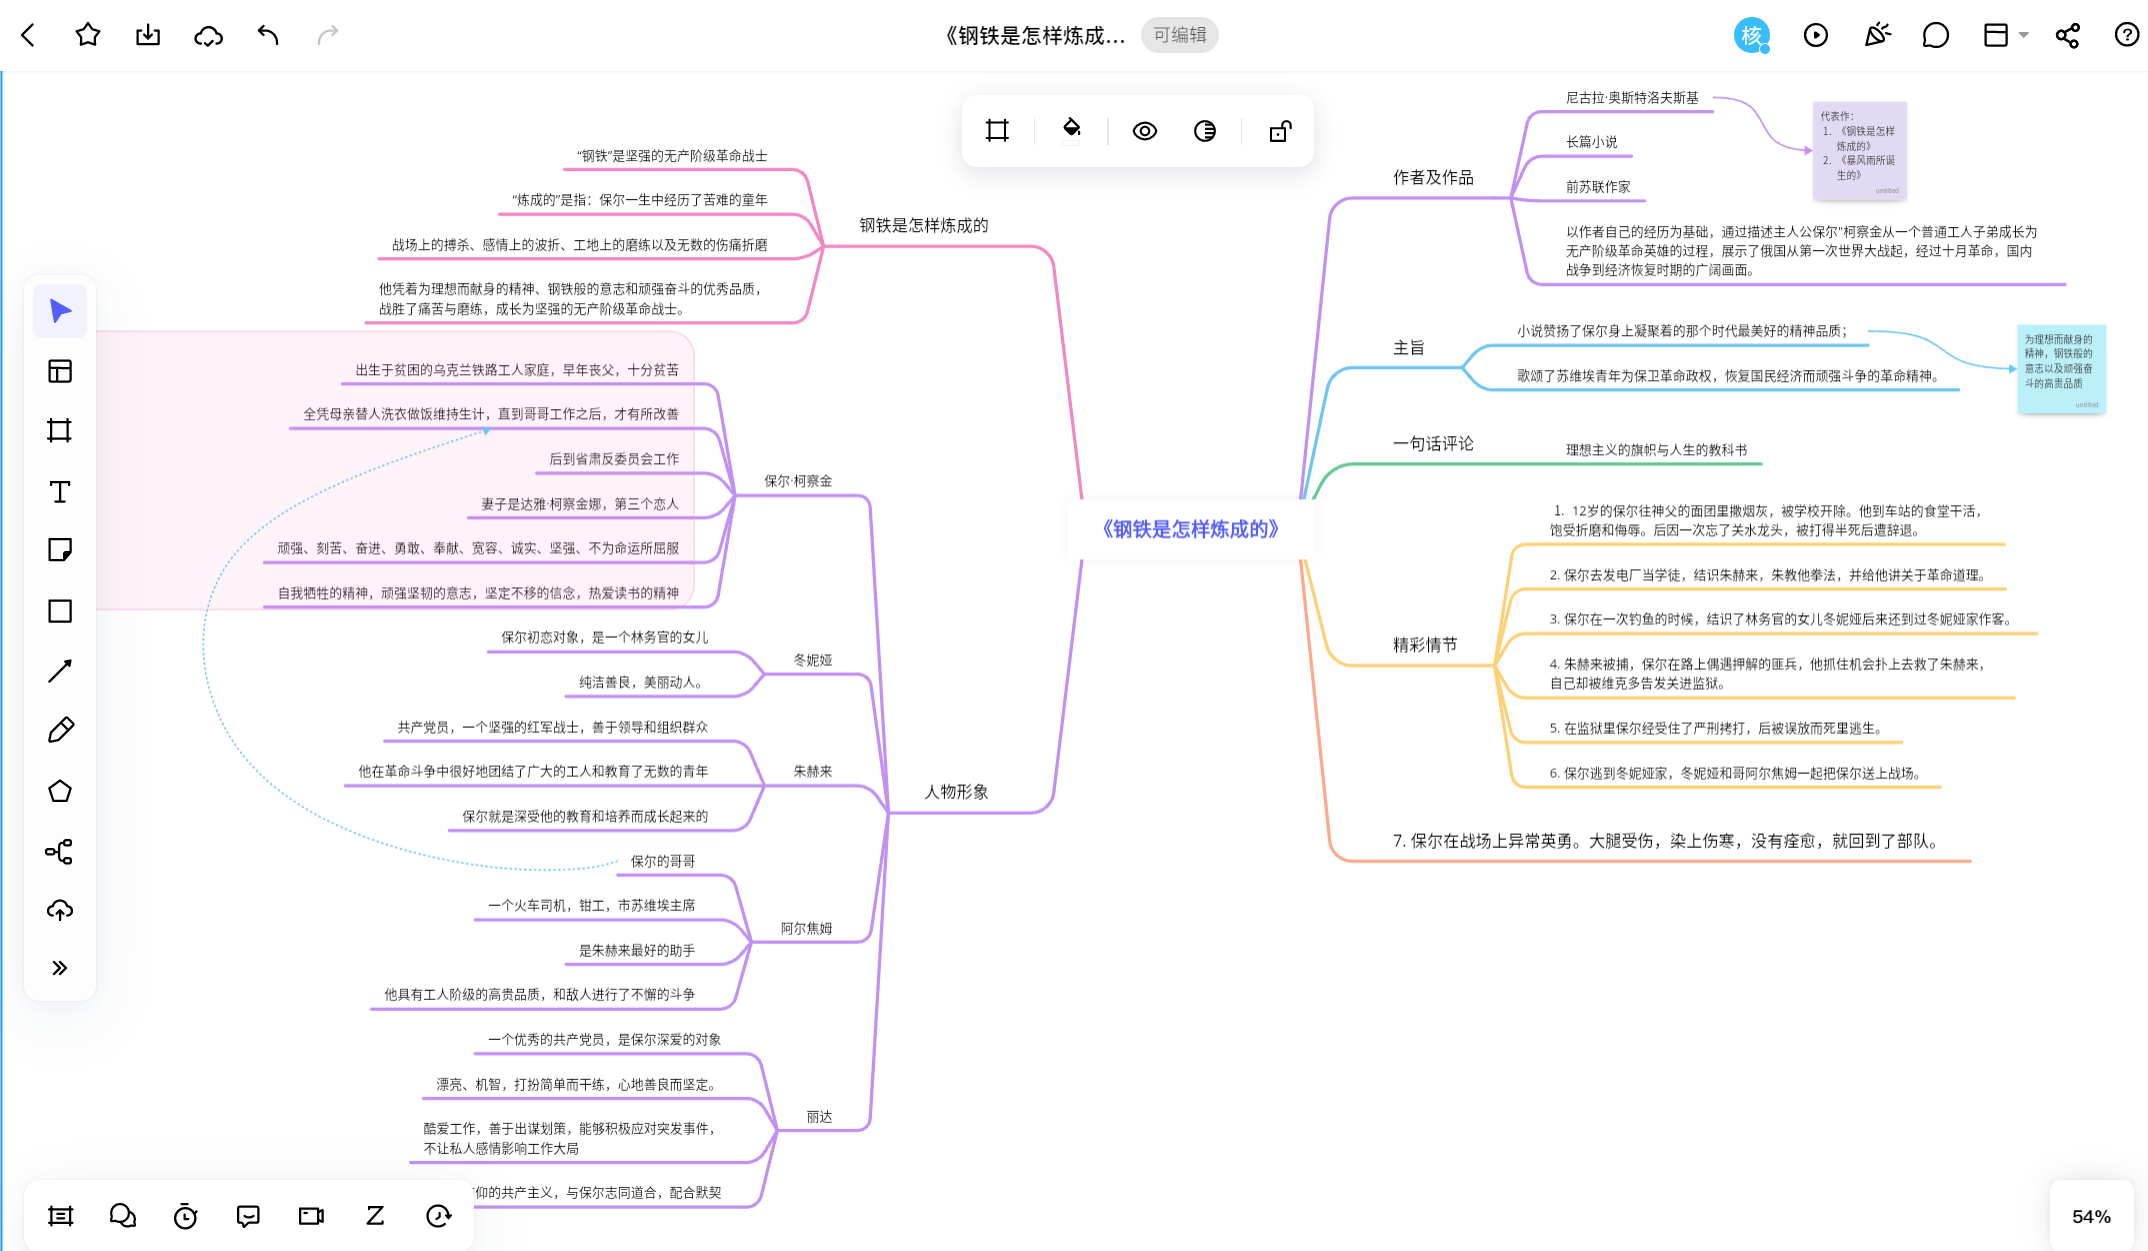Click the Z icon in bottom bar

pos(375,1216)
